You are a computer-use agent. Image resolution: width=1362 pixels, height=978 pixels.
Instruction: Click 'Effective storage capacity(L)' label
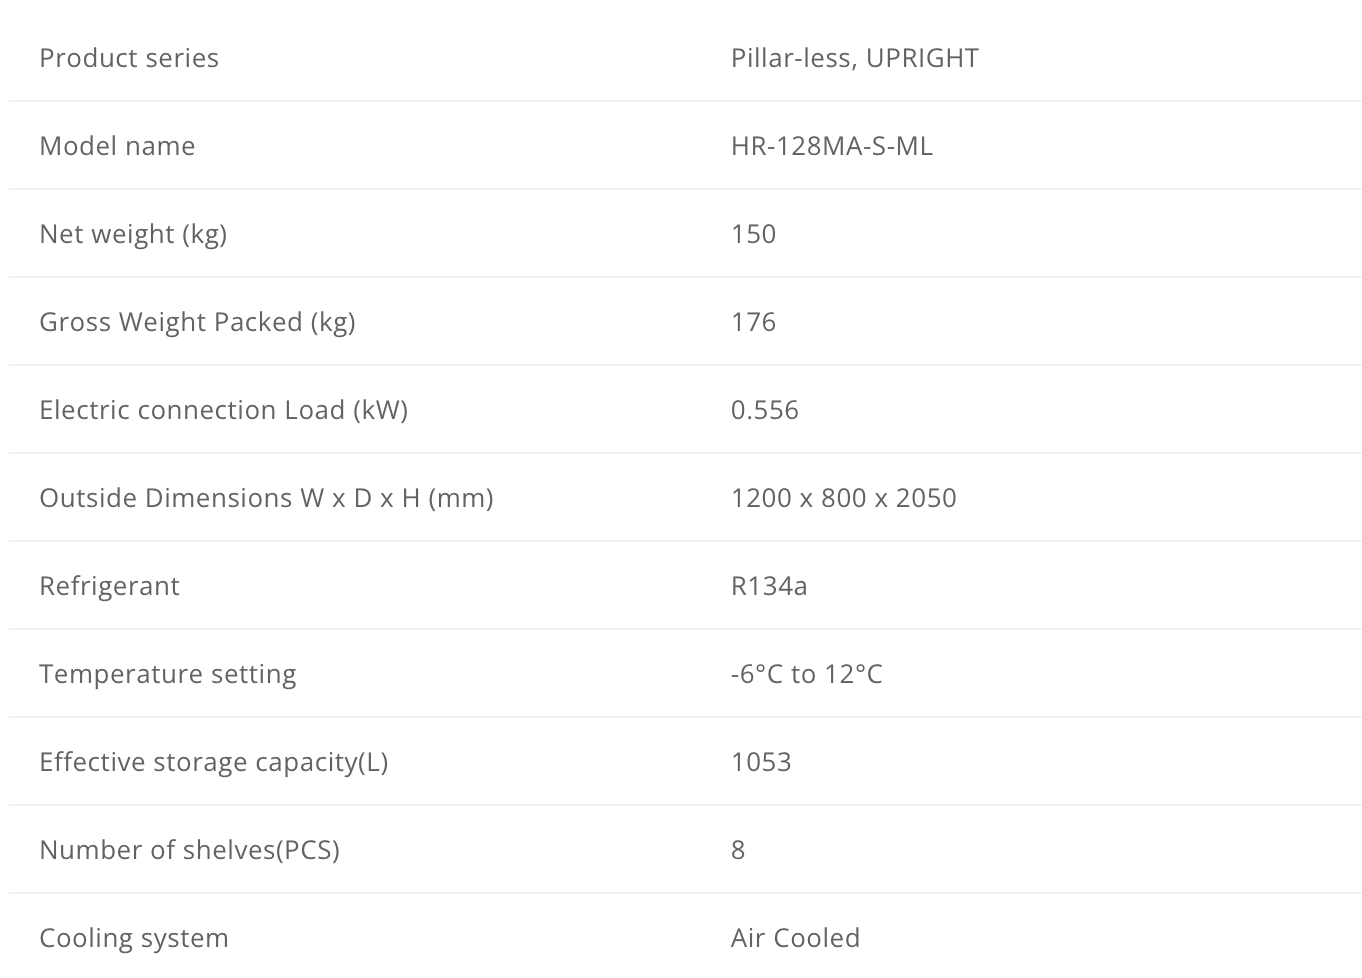coord(213,762)
